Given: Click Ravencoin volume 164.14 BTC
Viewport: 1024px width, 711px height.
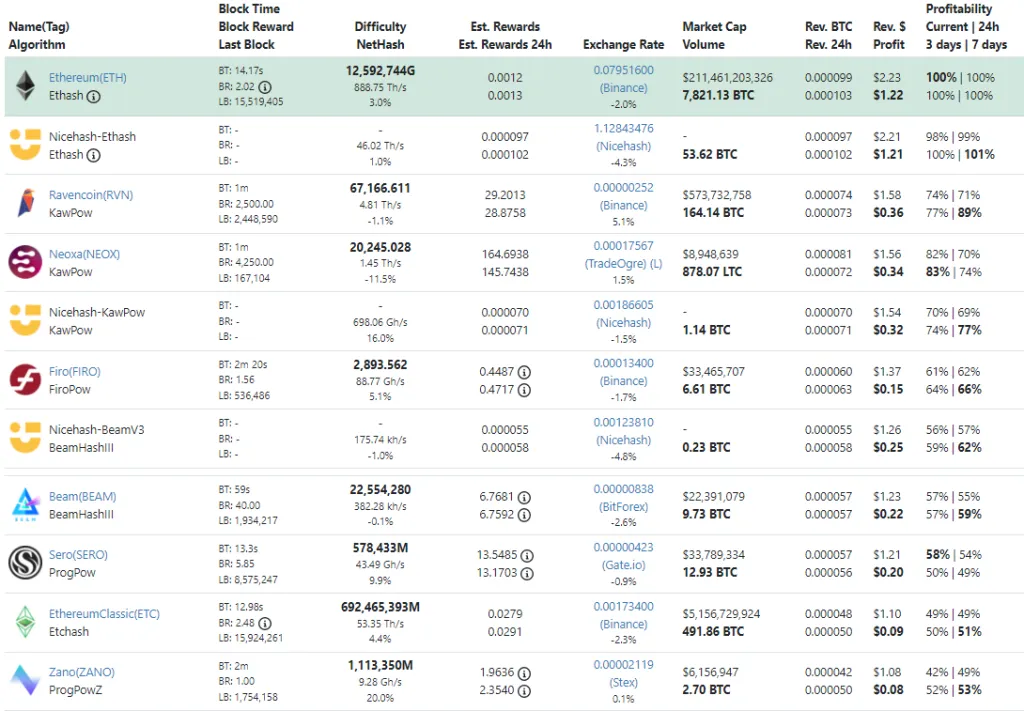Looking at the screenshot, I should (x=713, y=213).
